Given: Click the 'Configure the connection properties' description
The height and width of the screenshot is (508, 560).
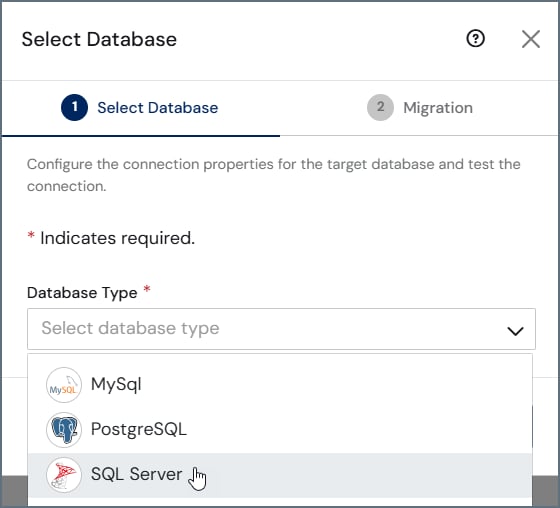Looking at the screenshot, I should click(x=274, y=175).
